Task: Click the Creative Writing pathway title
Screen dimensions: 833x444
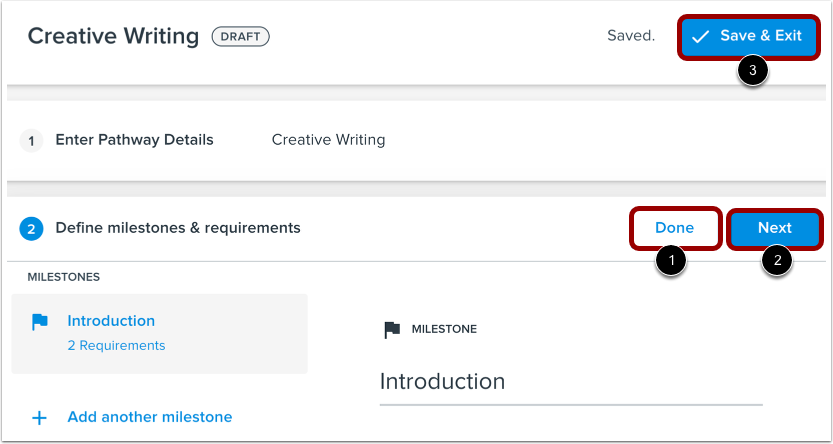Action: (113, 37)
